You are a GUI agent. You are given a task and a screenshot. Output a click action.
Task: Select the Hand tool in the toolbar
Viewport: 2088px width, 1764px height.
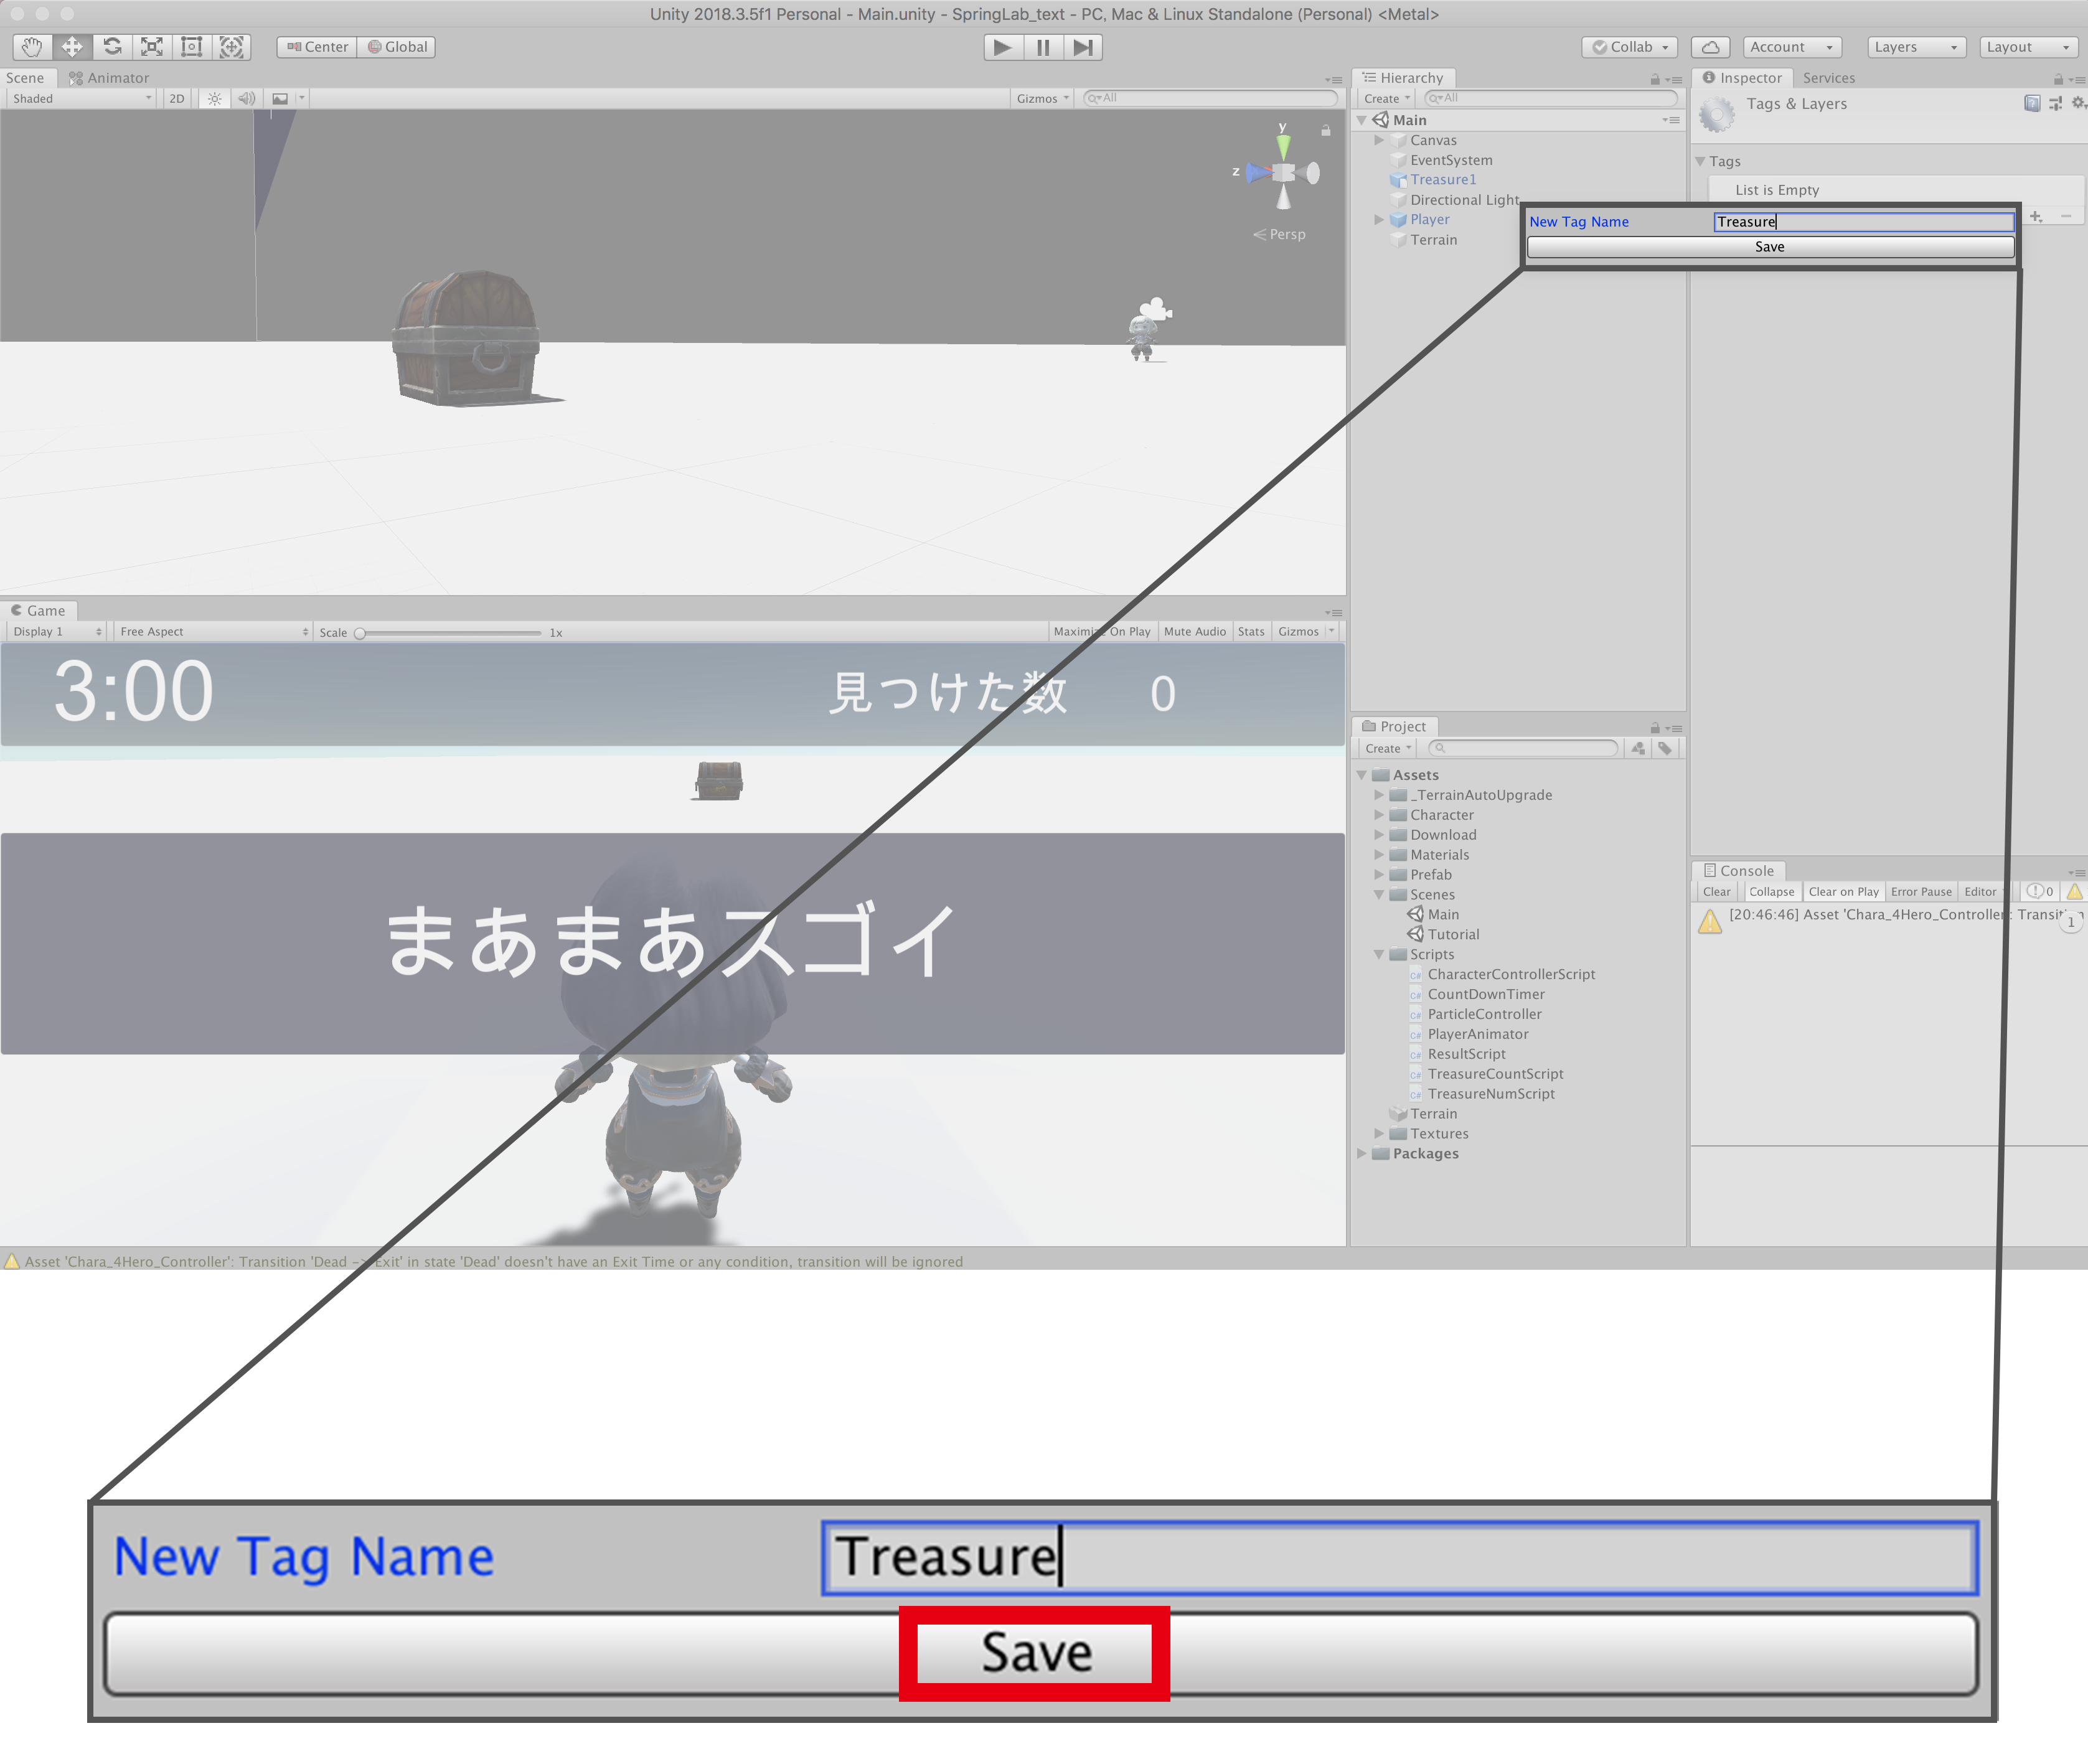point(31,47)
